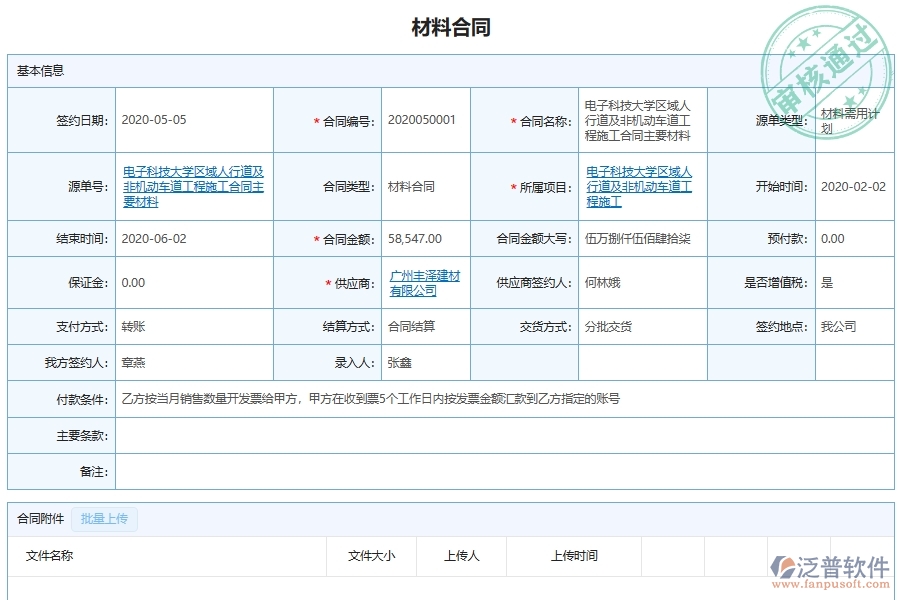Click the 基本信息 section header
This screenshot has width=900, height=600.
coord(40,70)
